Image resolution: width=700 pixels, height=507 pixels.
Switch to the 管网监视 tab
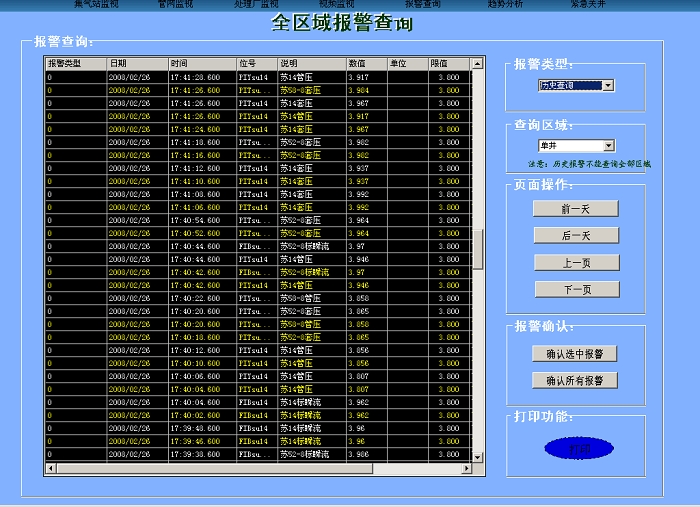point(175,5)
